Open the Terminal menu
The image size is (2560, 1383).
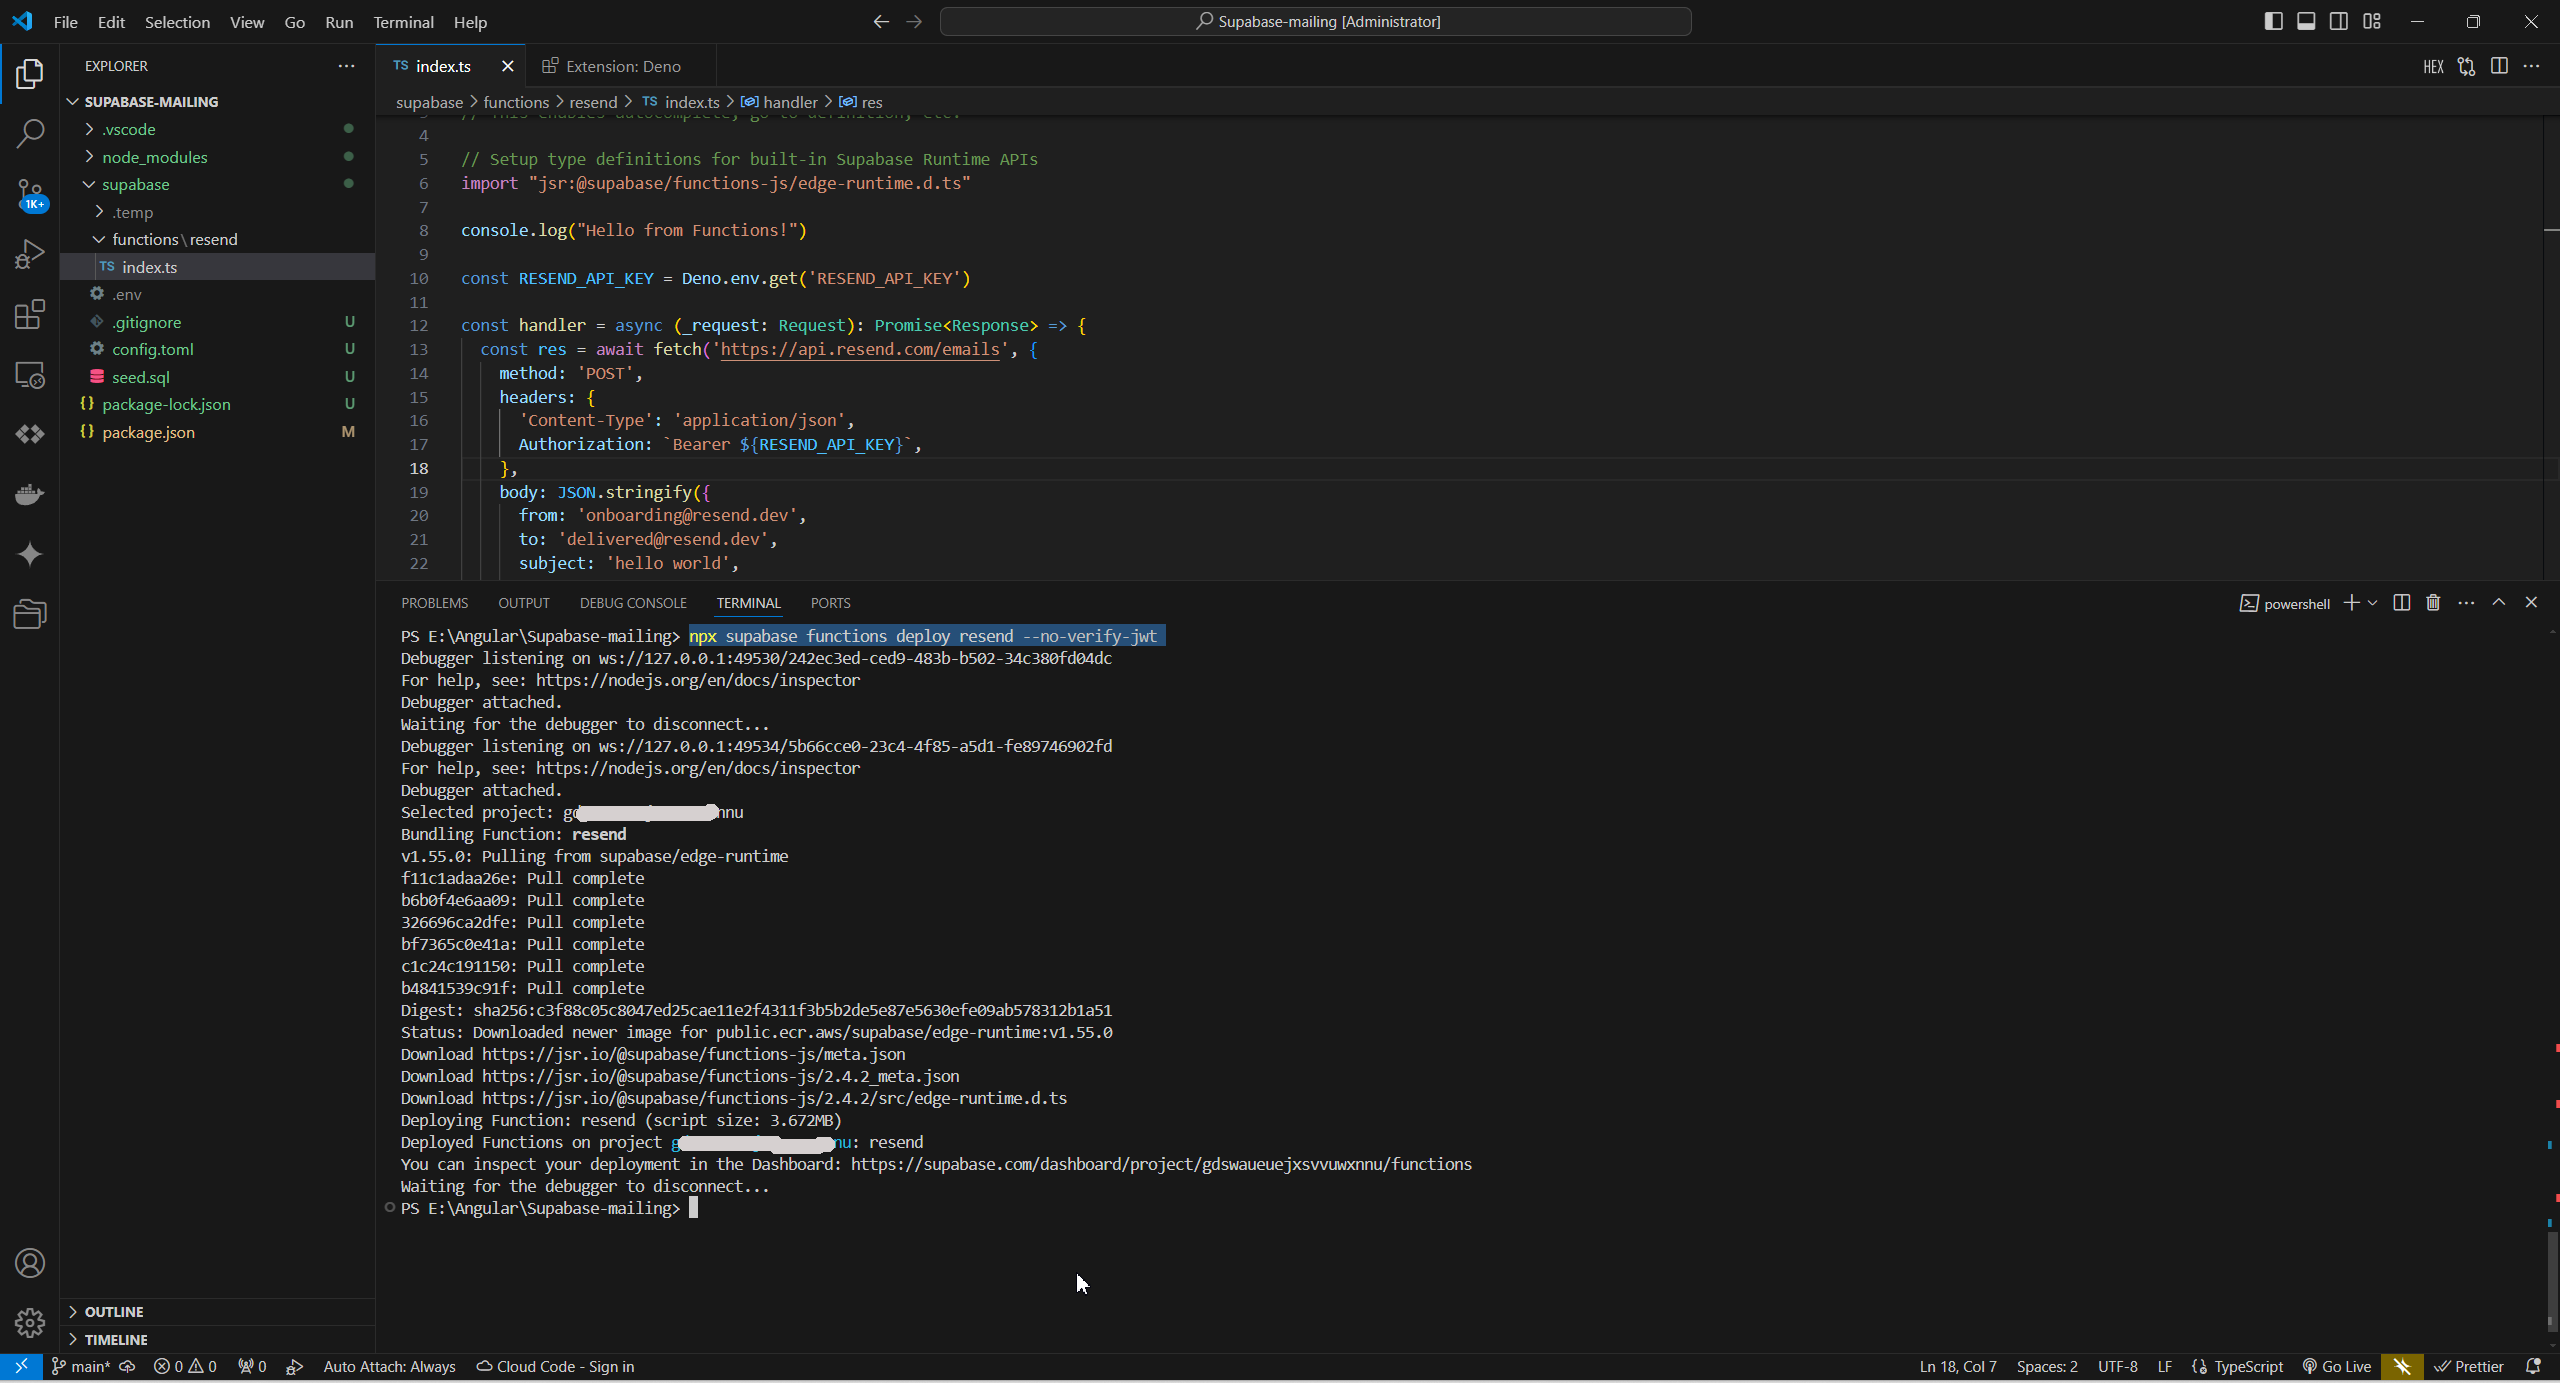[x=403, y=21]
